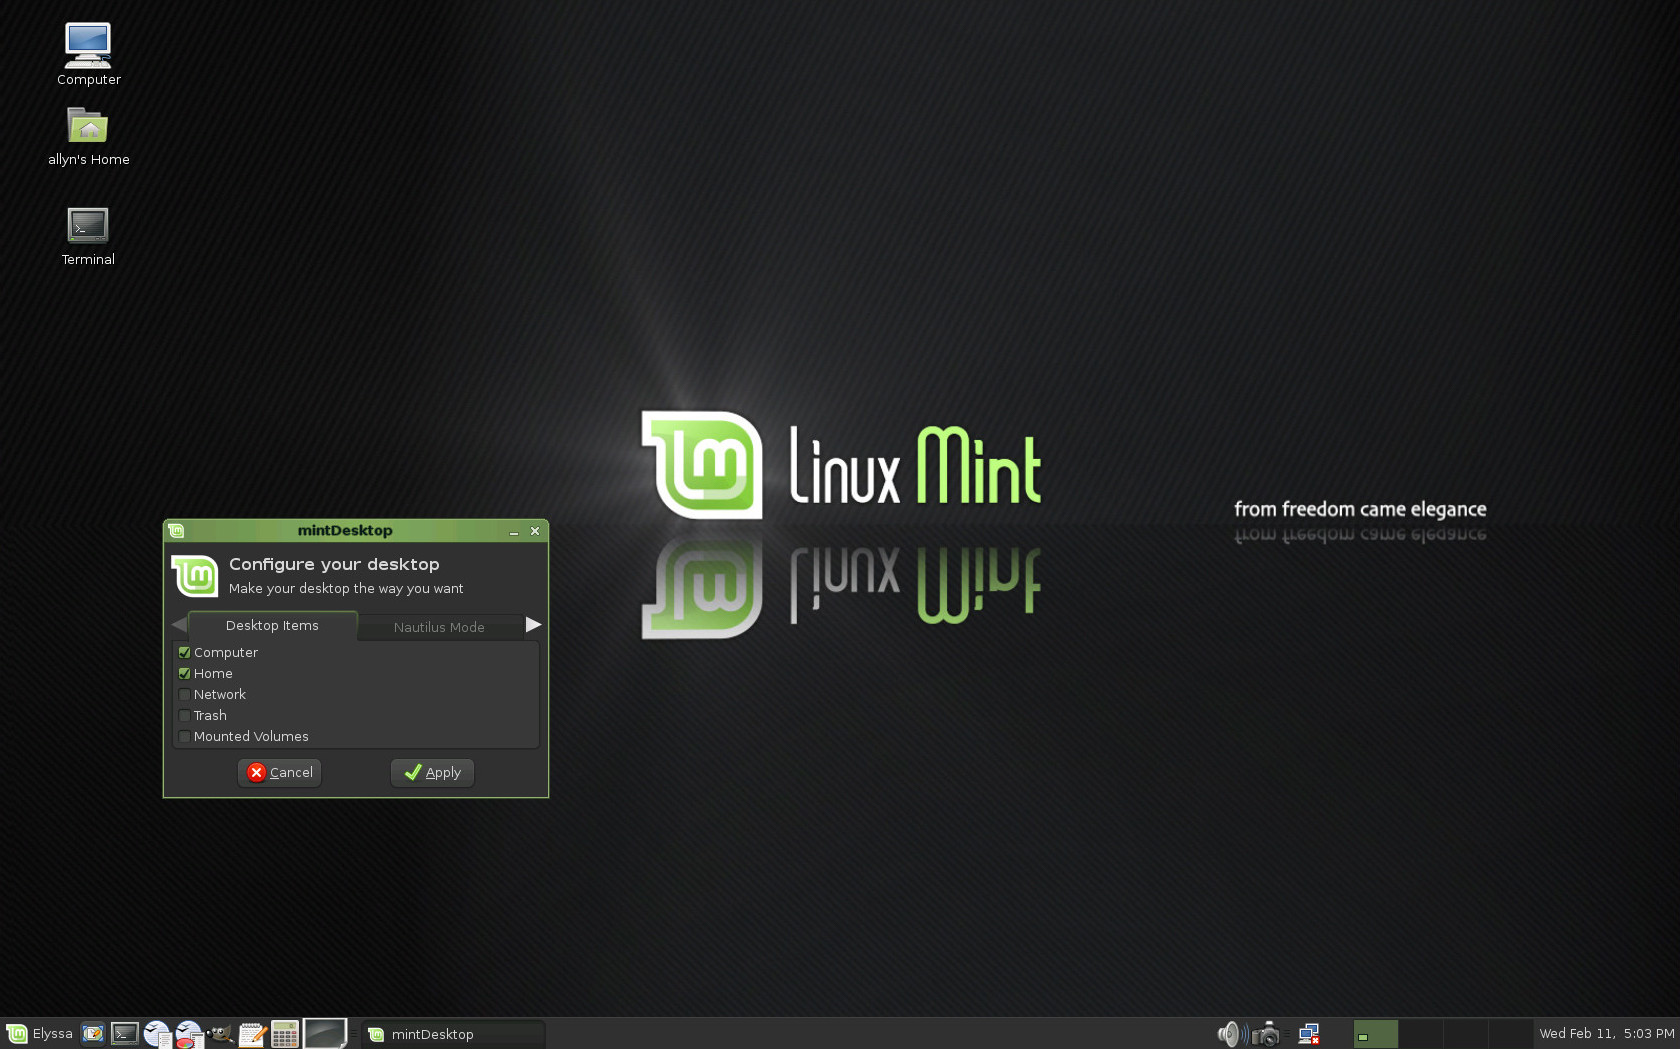Enable the Network desktop item checkbox
1680x1049 pixels.
click(x=184, y=694)
